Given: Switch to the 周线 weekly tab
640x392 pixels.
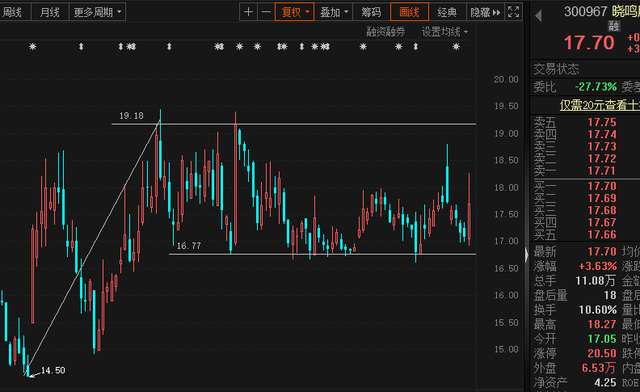Looking at the screenshot, I should [x=12, y=12].
